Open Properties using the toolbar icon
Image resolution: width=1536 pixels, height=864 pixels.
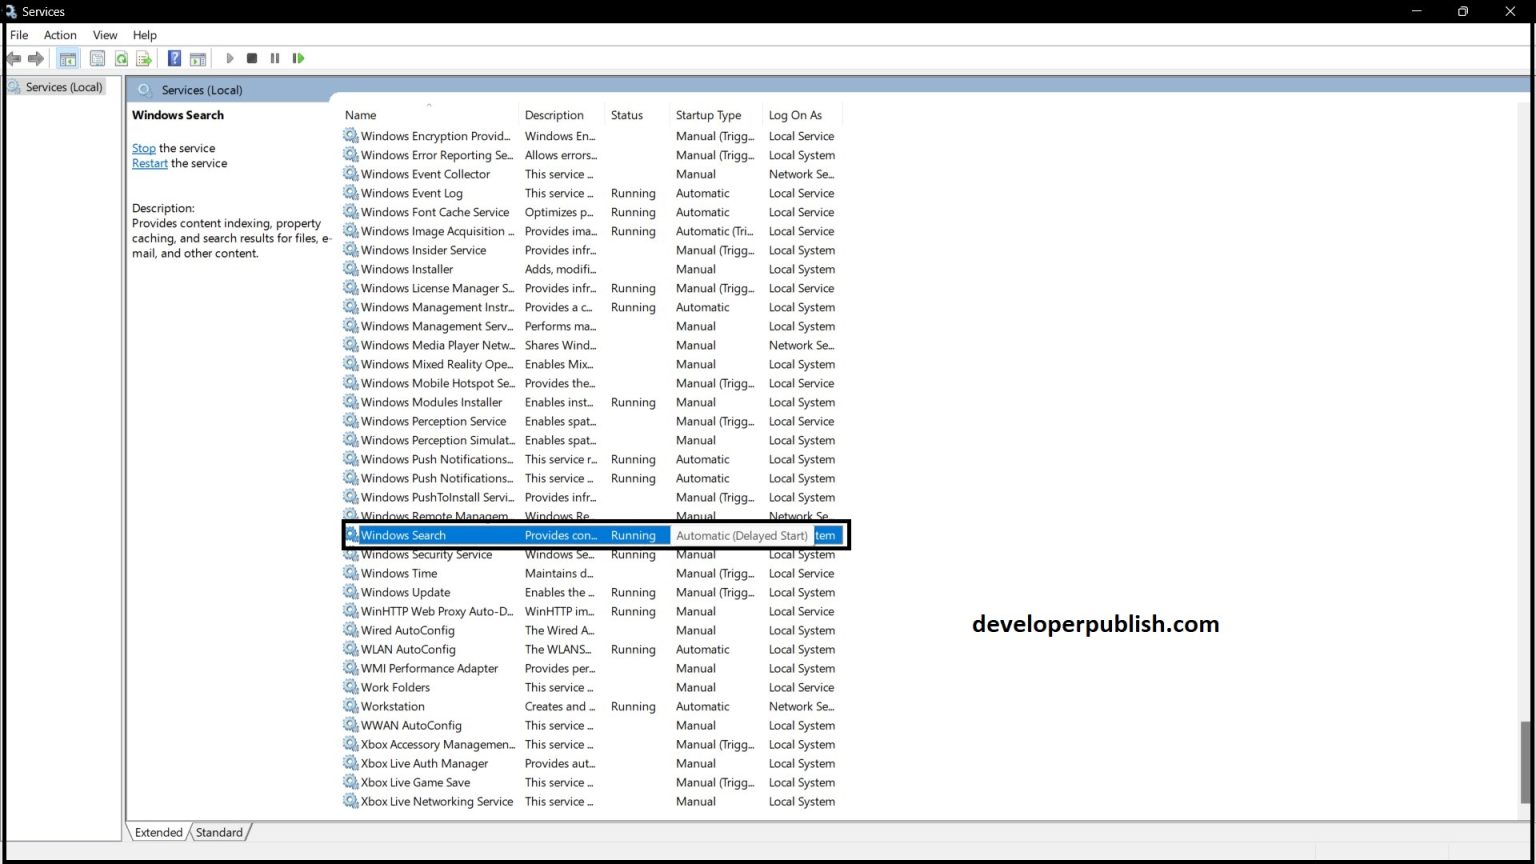(x=96, y=58)
